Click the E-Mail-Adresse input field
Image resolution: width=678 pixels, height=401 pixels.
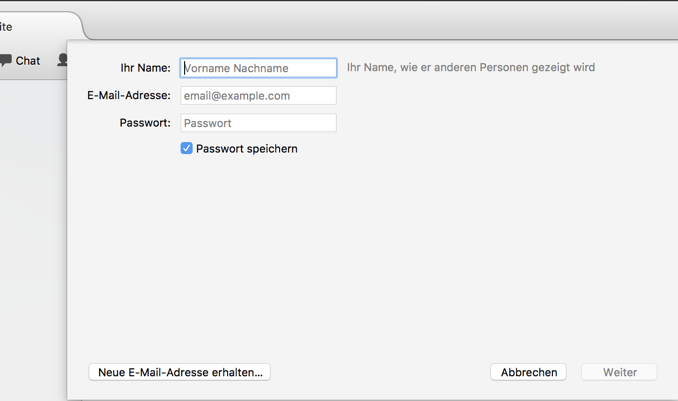(258, 96)
